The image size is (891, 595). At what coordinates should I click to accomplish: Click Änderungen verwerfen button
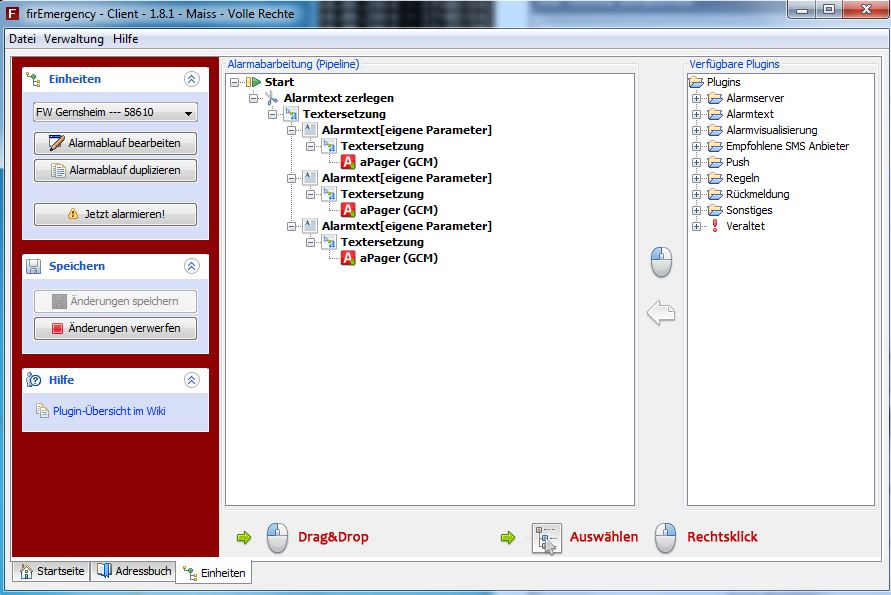(115, 328)
